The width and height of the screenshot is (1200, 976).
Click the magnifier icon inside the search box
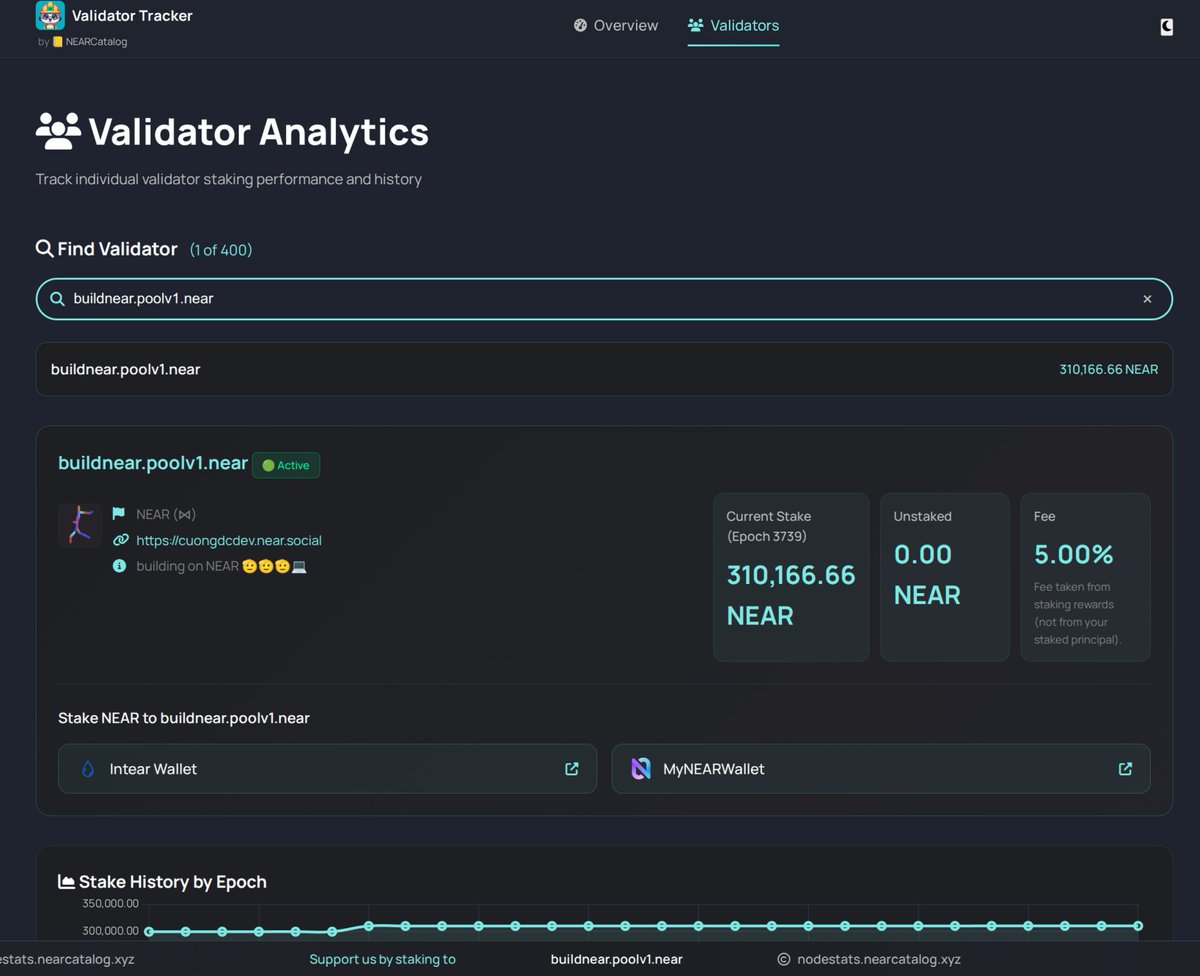click(x=57, y=299)
